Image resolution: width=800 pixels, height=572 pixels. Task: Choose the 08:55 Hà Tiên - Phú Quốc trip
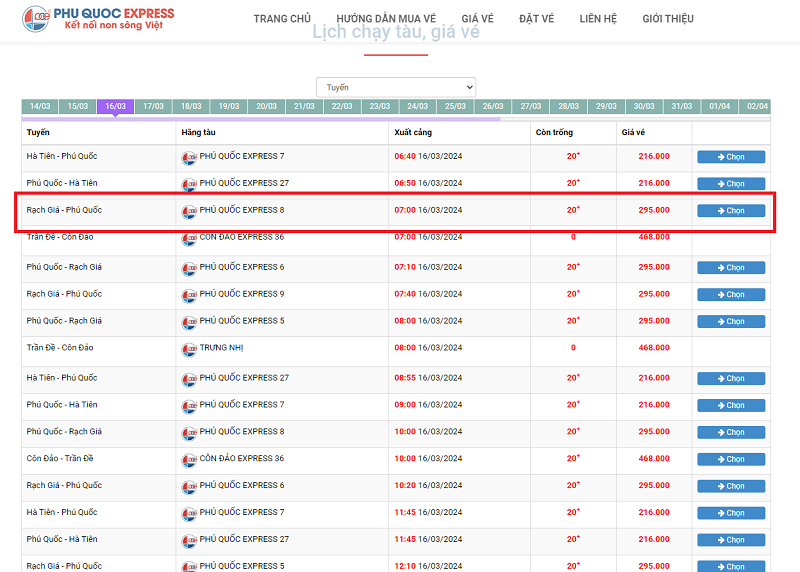[731, 379]
